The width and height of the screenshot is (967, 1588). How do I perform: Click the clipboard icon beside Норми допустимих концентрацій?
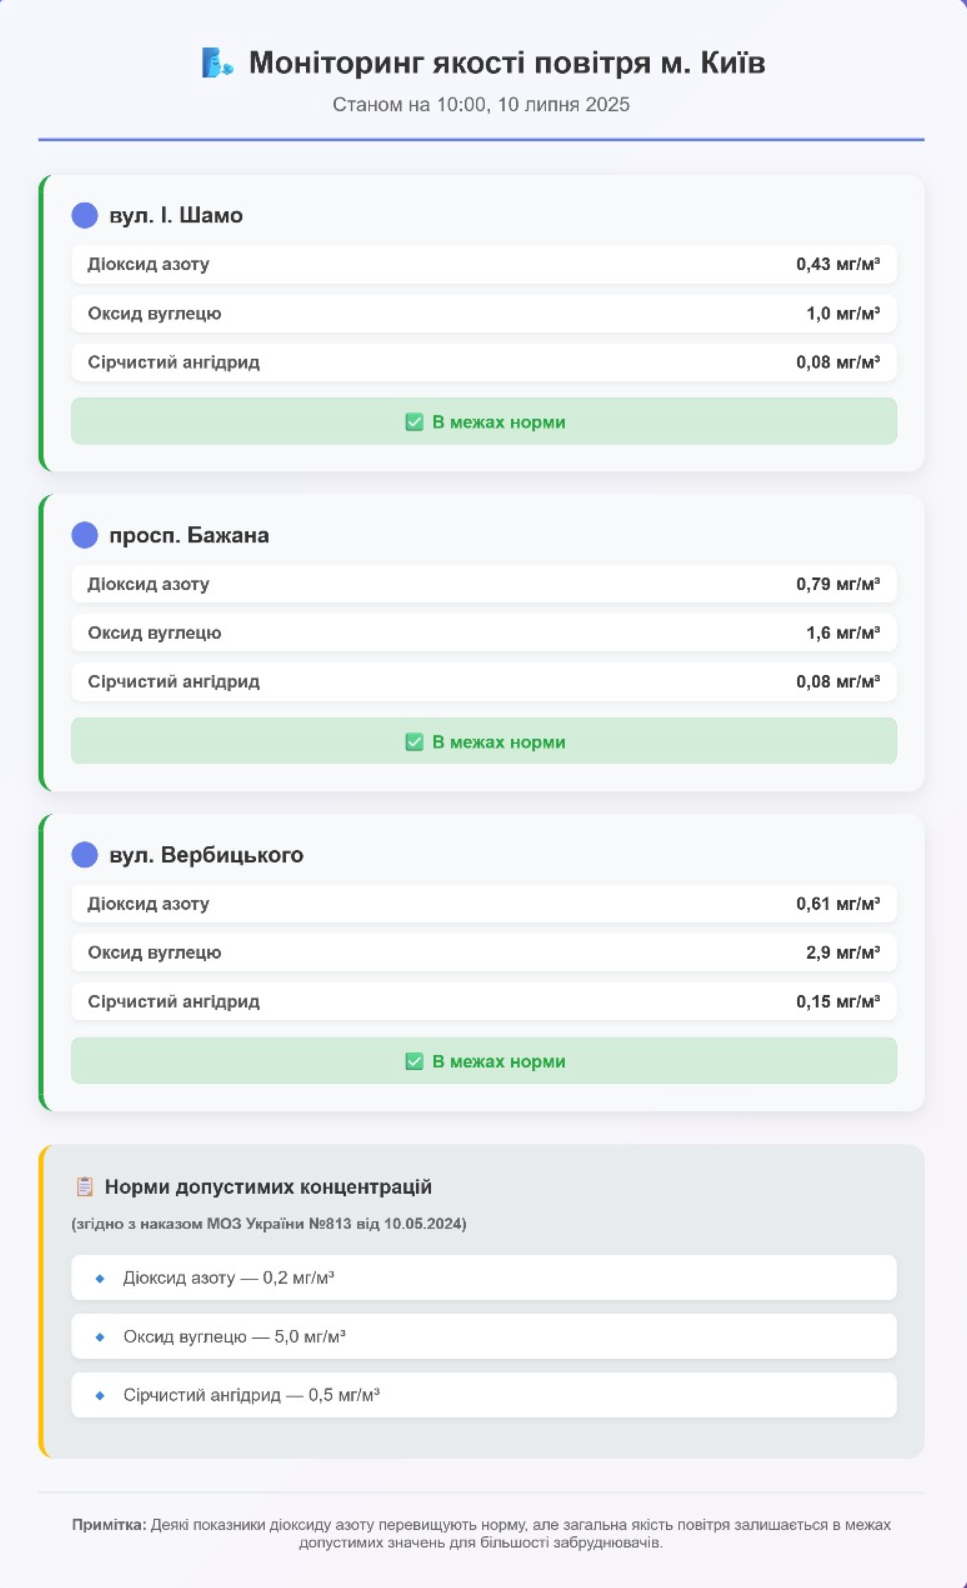pos(85,1187)
